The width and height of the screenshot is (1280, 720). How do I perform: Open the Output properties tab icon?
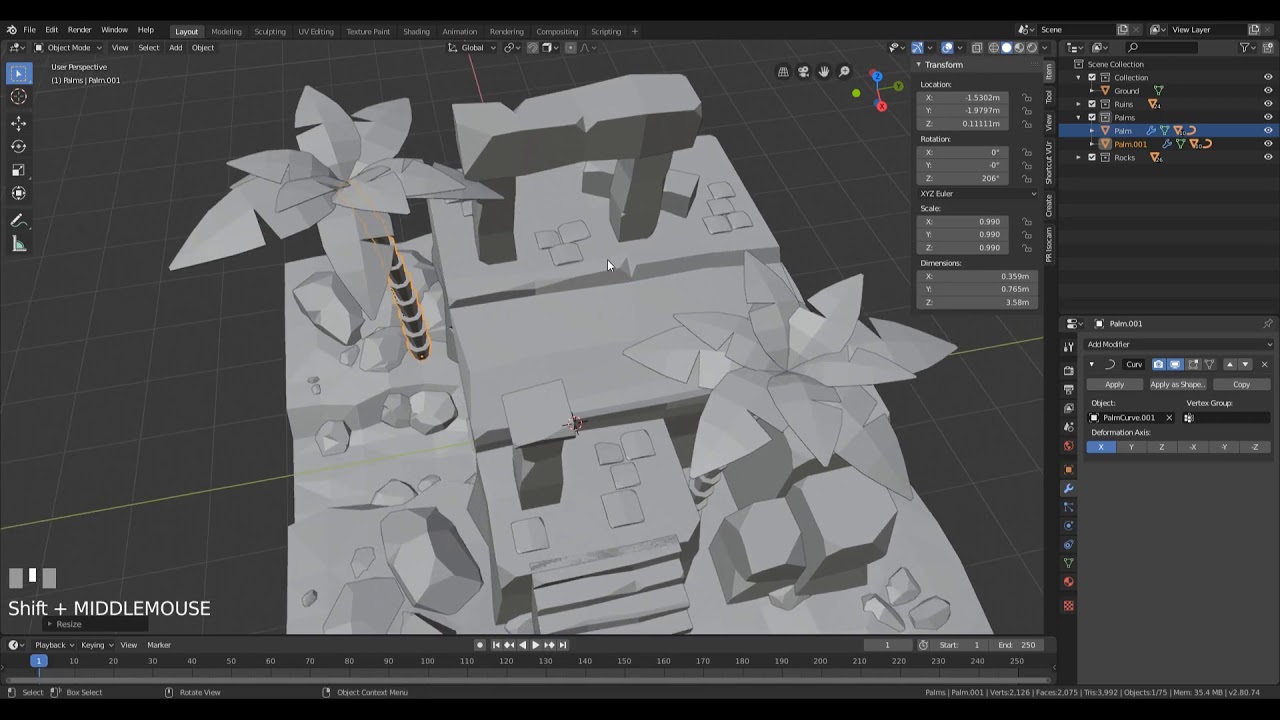point(1068,389)
